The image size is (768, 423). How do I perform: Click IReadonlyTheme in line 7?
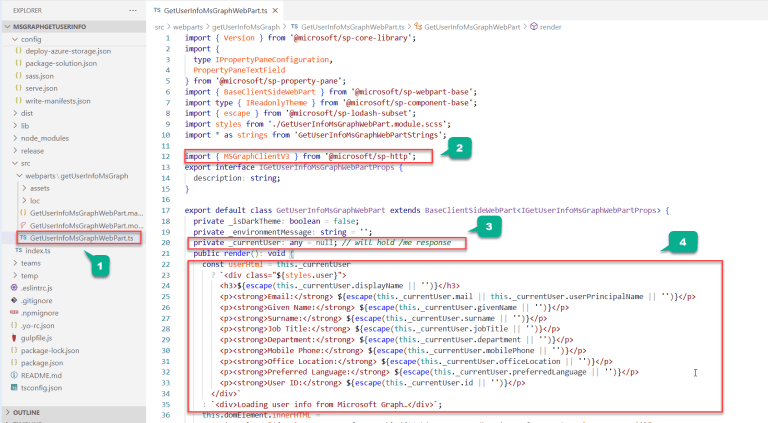(276, 102)
